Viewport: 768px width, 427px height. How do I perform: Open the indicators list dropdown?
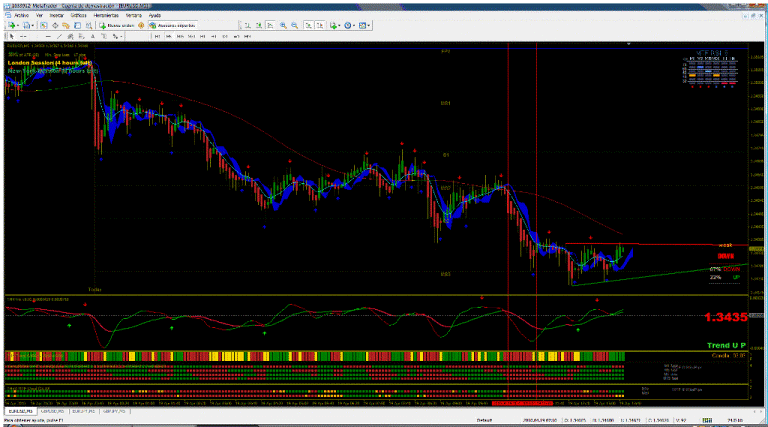click(x=340, y=26)
